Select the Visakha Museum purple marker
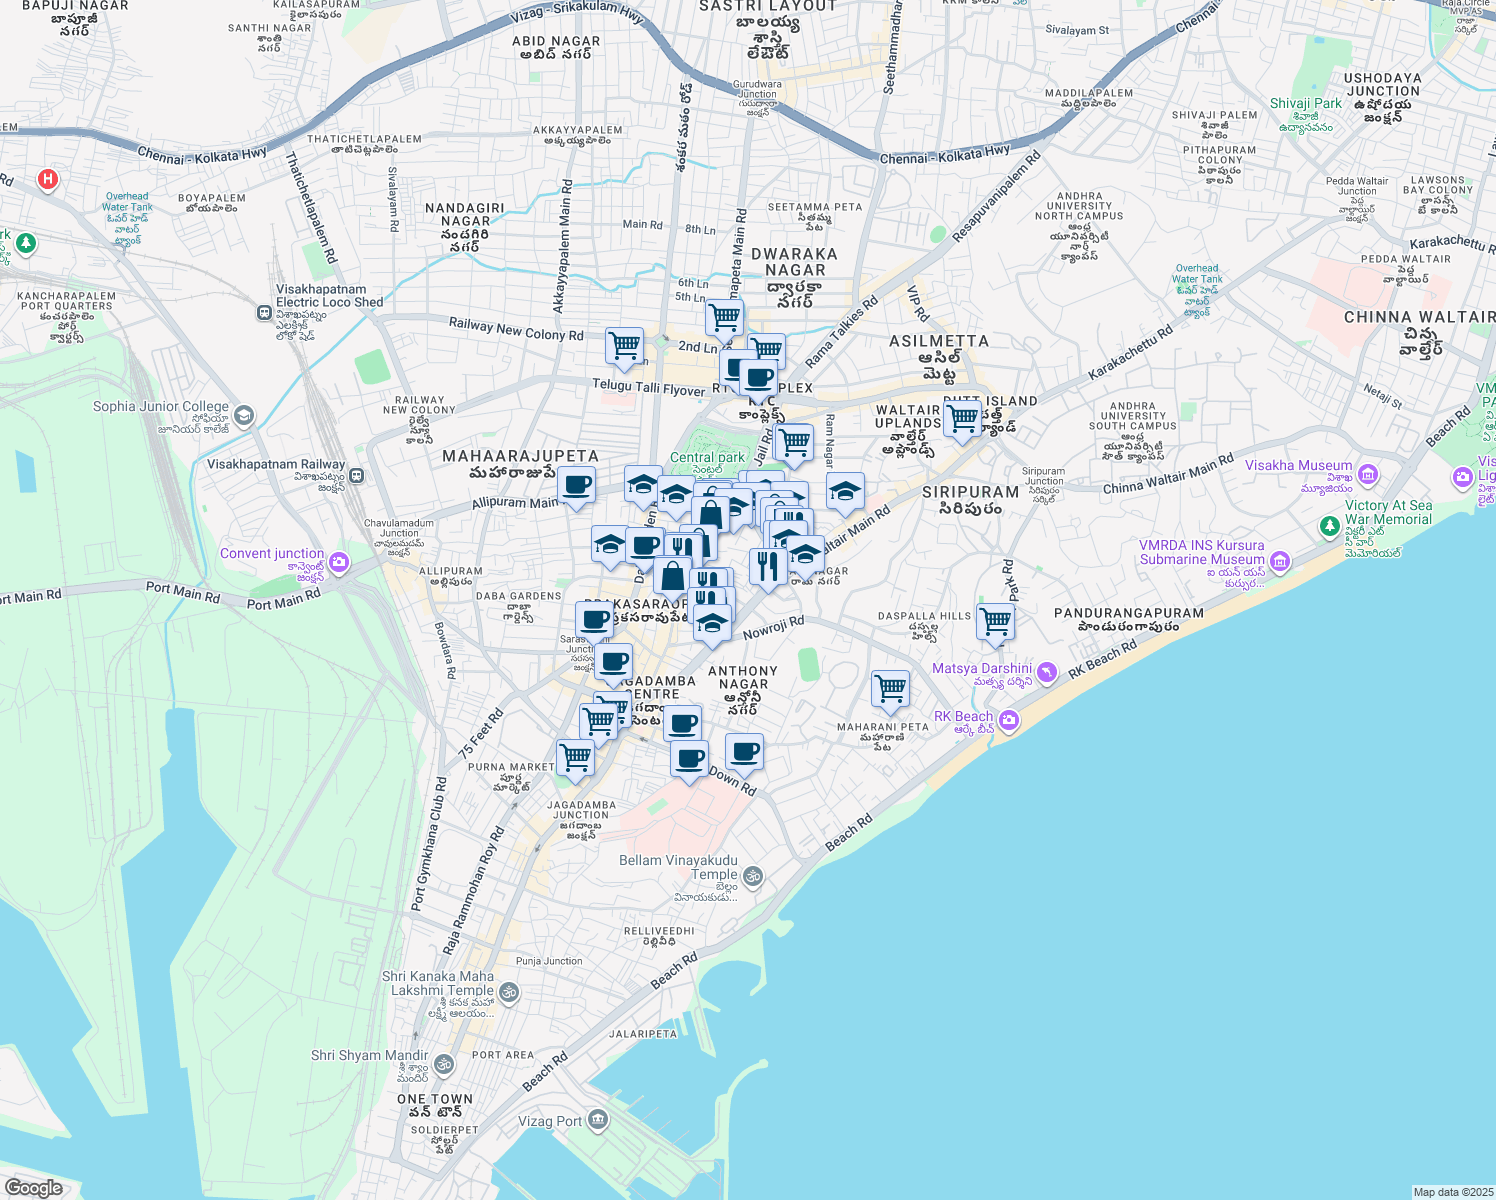This screenshot has width=1496, height=1200. pos(1367,474)
